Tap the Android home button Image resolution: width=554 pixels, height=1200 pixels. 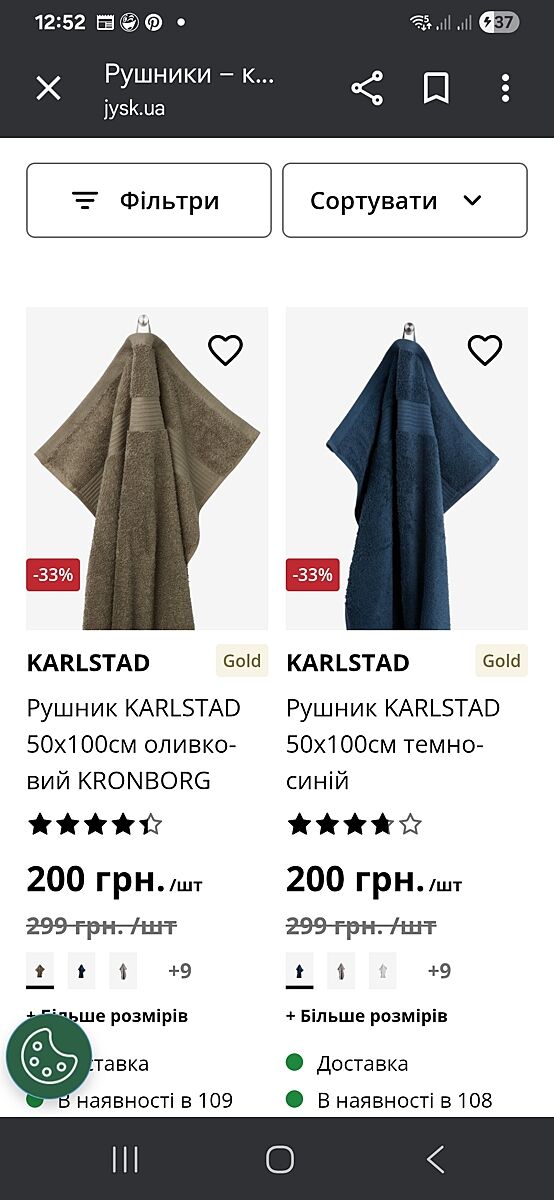click(280, 1159)
